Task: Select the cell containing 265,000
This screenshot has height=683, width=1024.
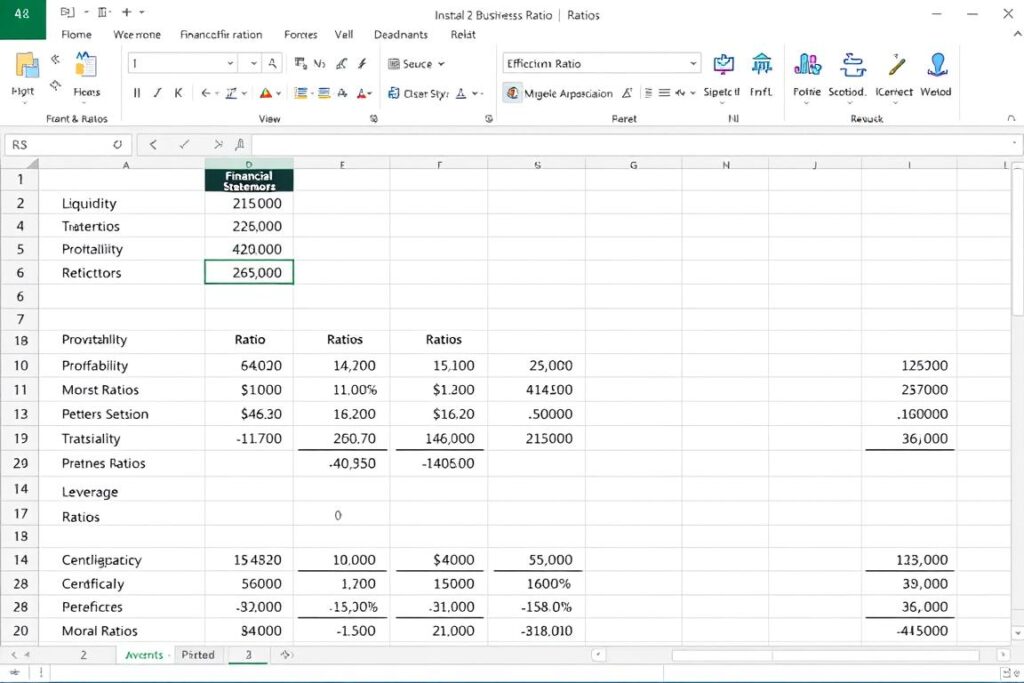Action: tap(248, 272)
